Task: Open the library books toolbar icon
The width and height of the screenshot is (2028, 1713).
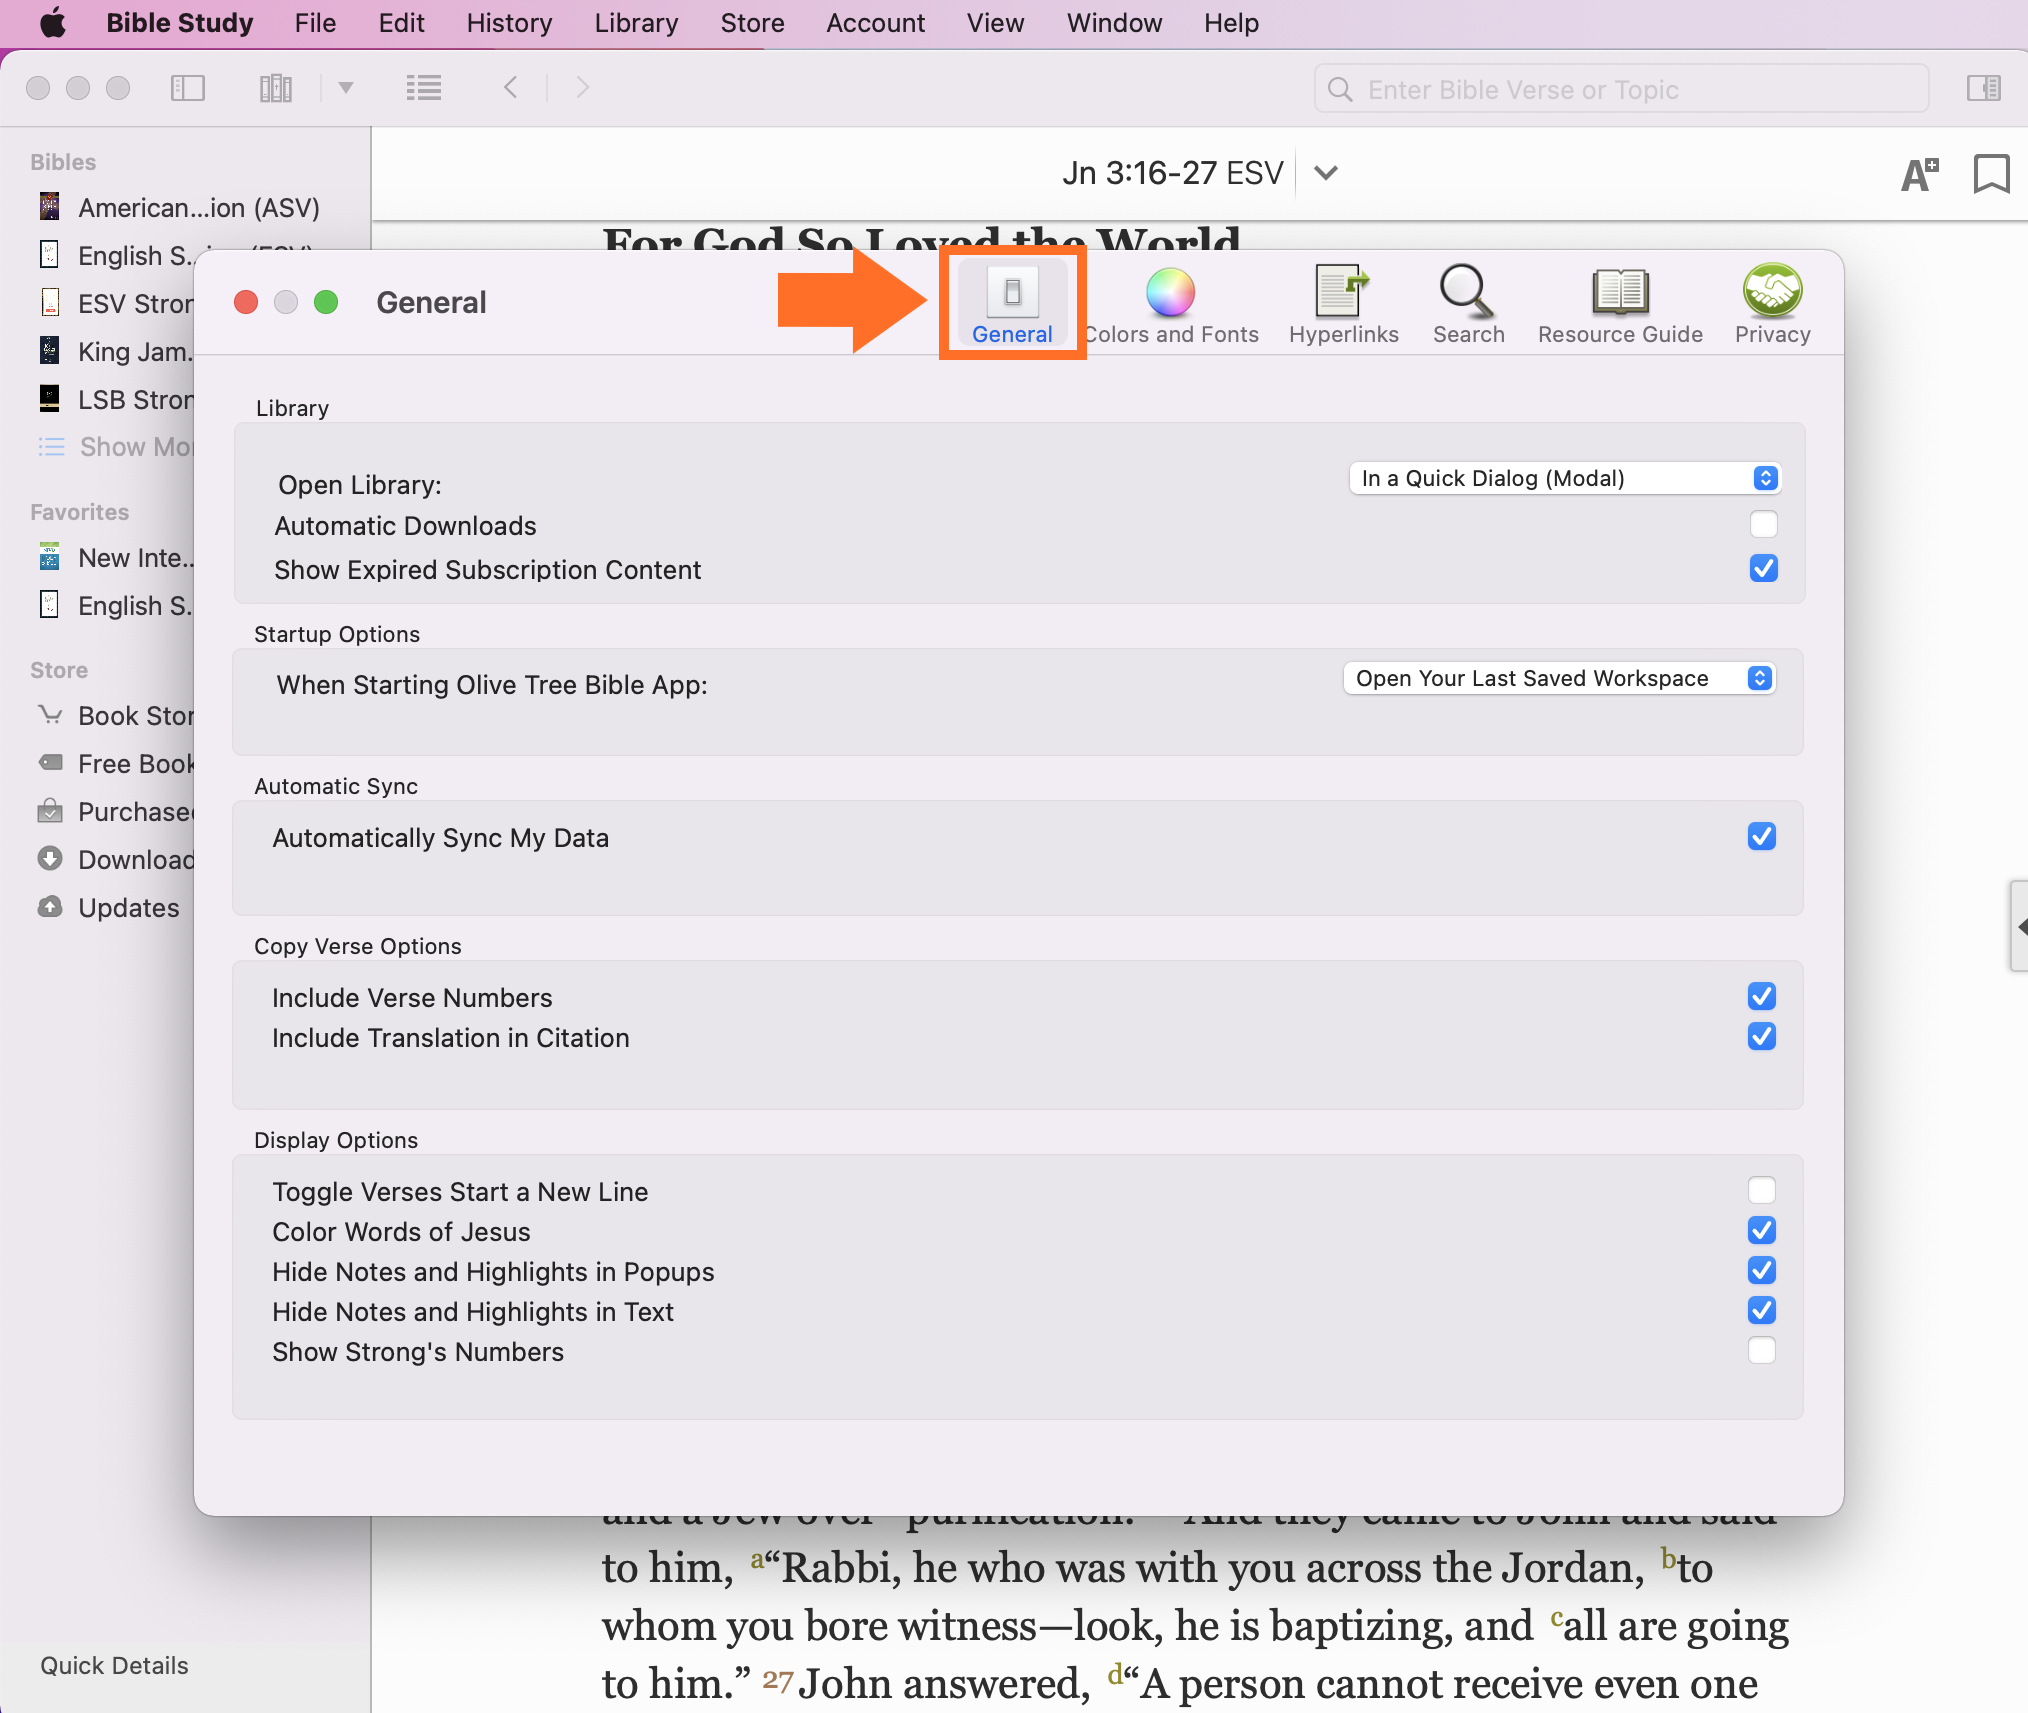Action: [275, 88]
